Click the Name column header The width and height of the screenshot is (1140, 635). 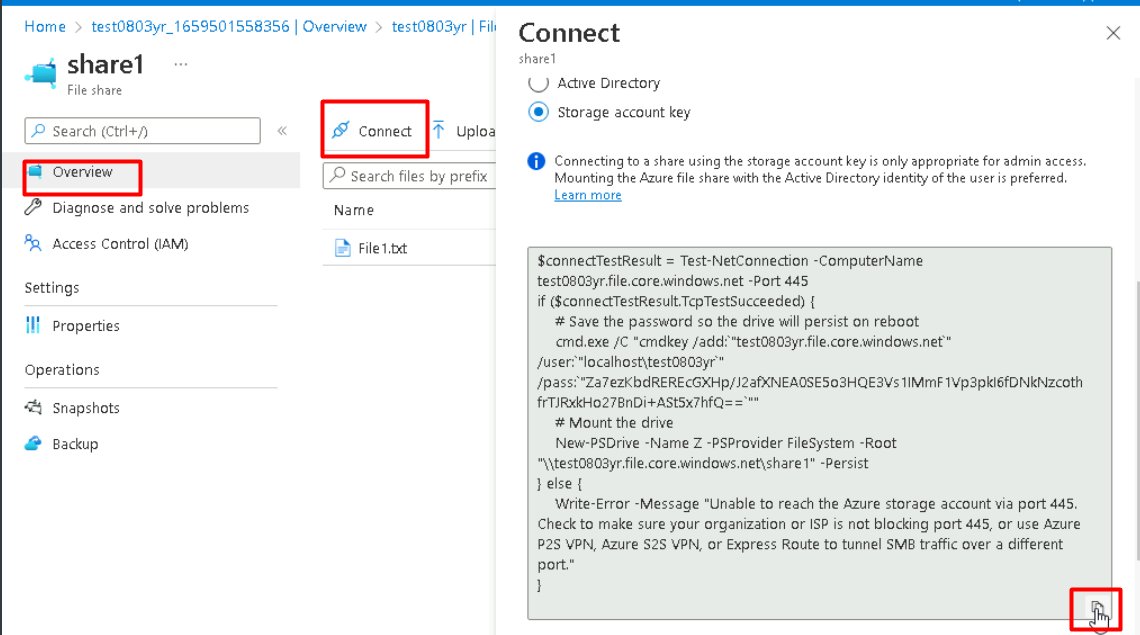353,210
